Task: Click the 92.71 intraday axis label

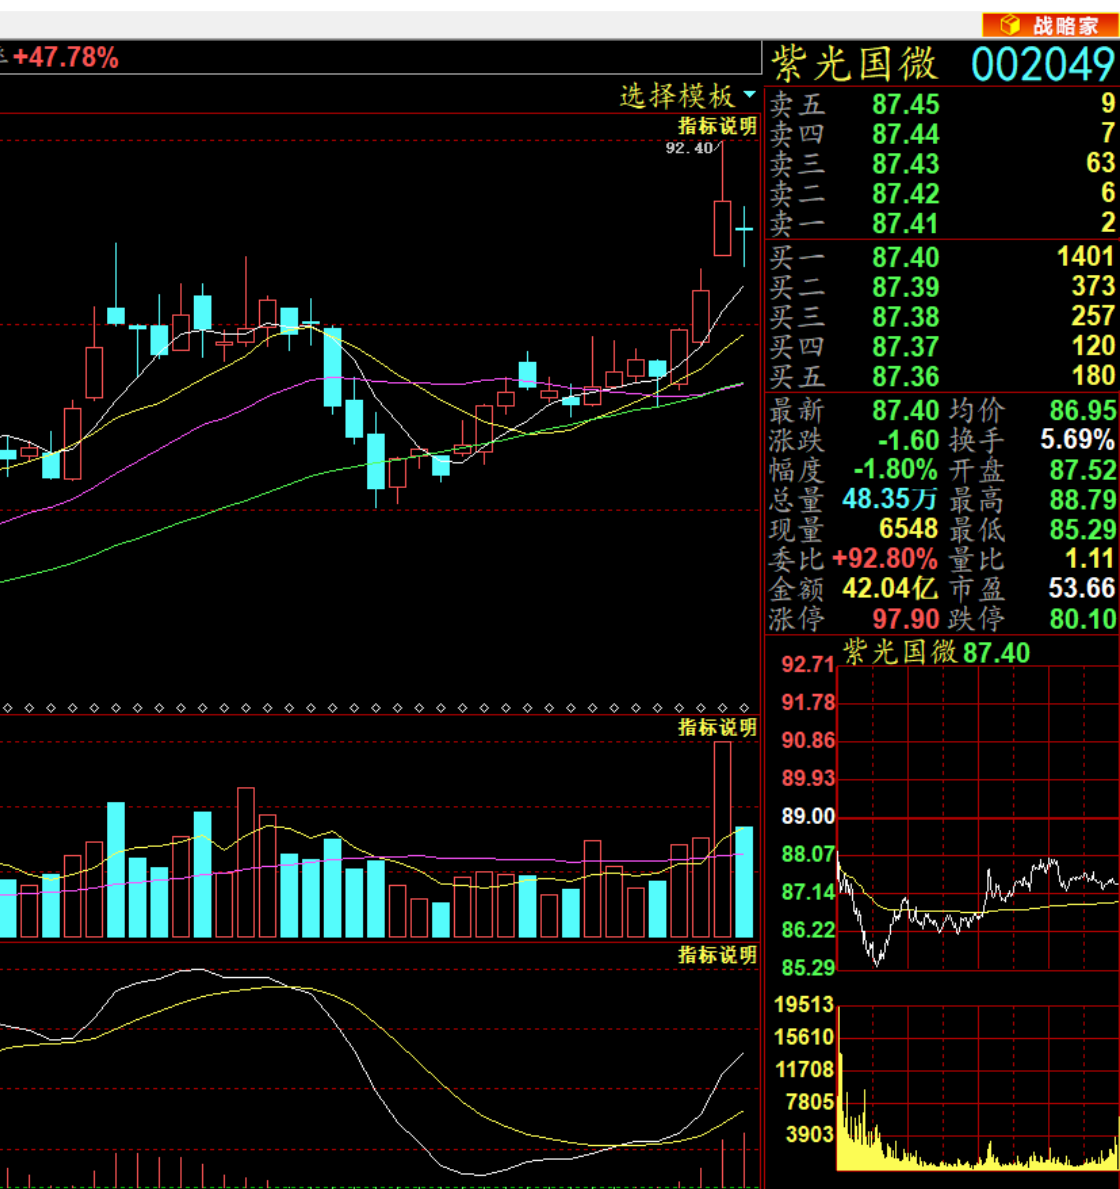Action: click(808, 665)
